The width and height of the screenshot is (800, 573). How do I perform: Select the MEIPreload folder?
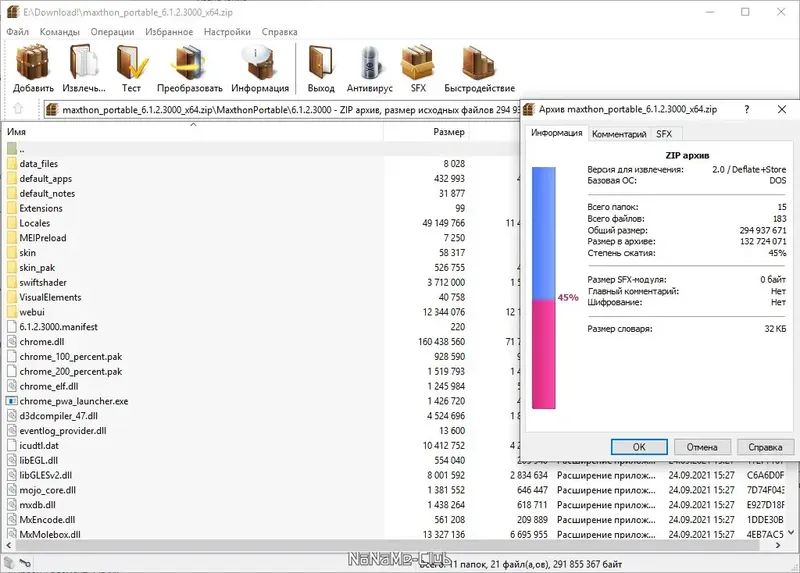pos(43,238)
